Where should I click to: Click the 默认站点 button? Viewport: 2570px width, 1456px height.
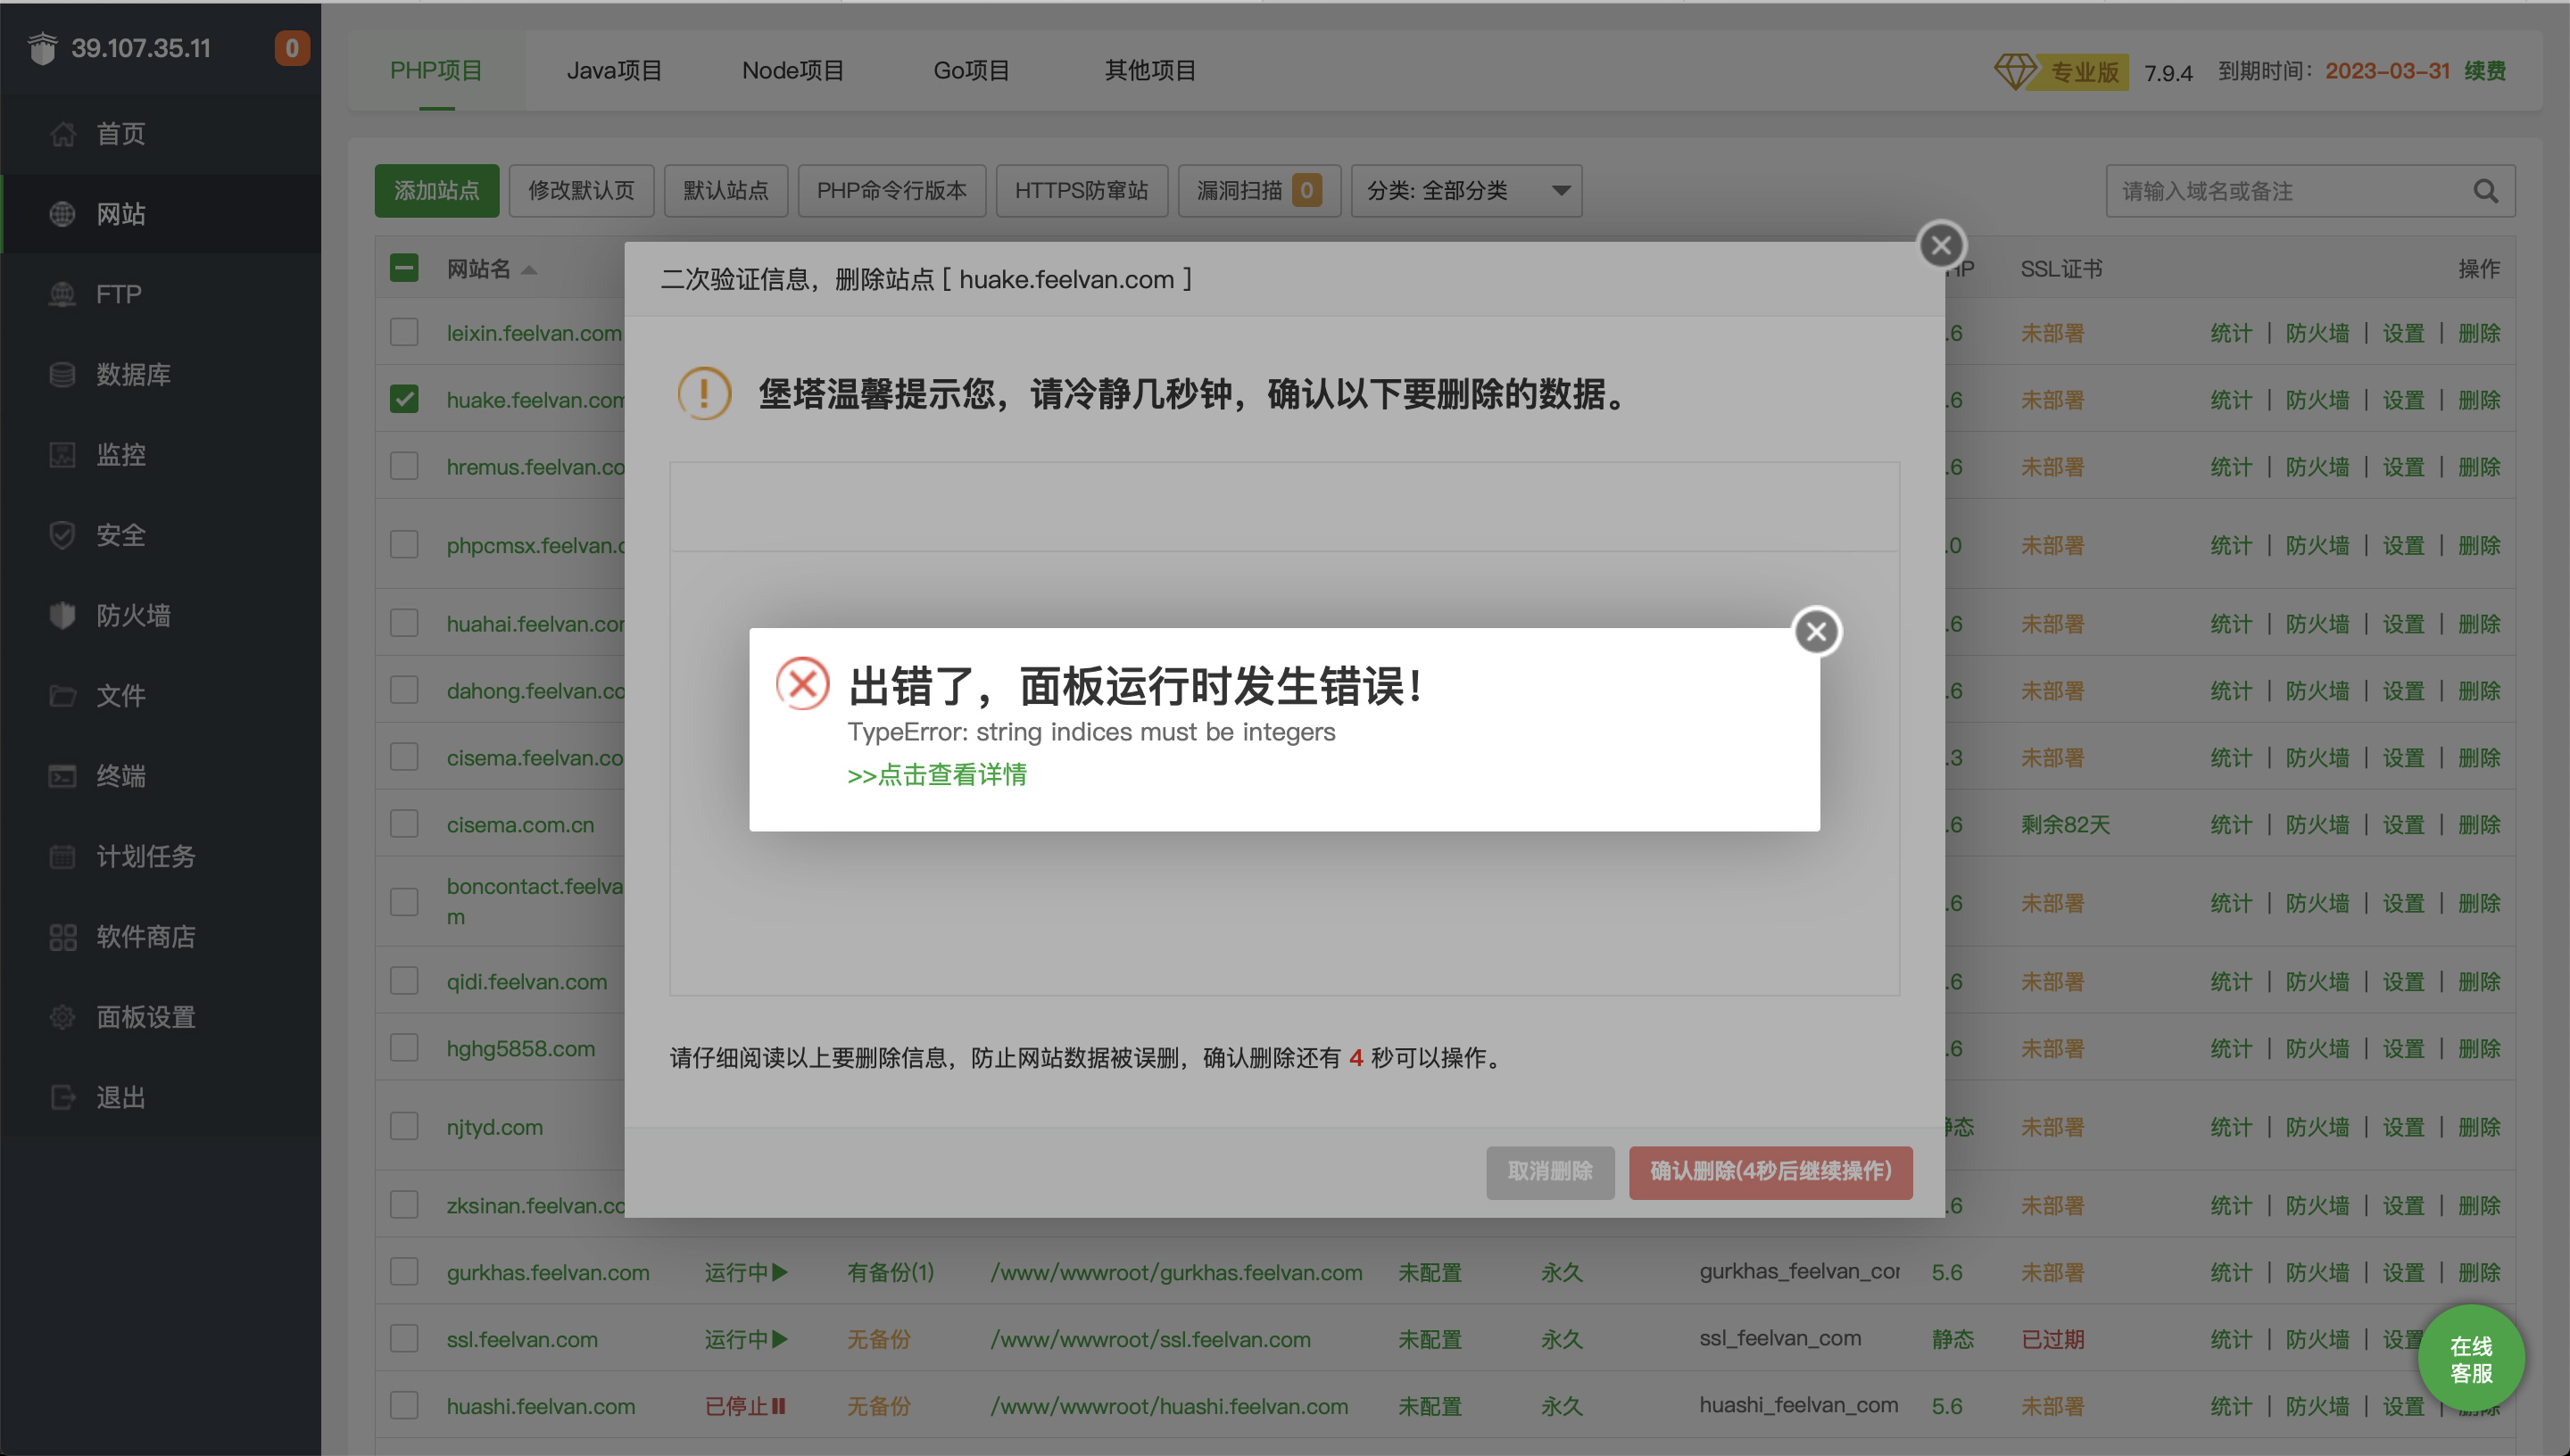(726, 191)
